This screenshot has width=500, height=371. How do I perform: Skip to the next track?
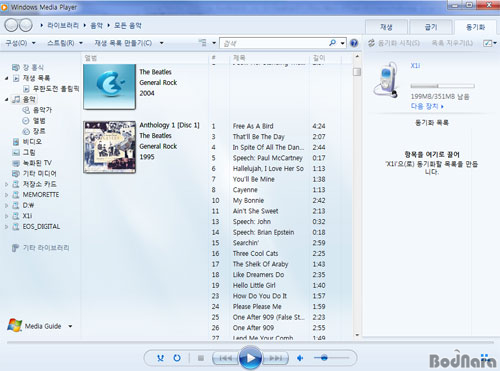[276, 358]
